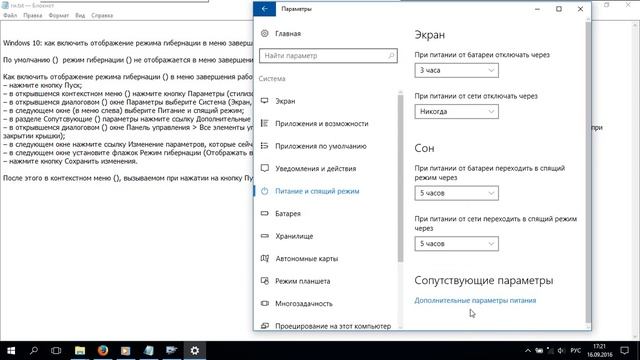Open File Explorer from the taskbar
This screenshot has height=360, width=640.
tap(80, 351)
